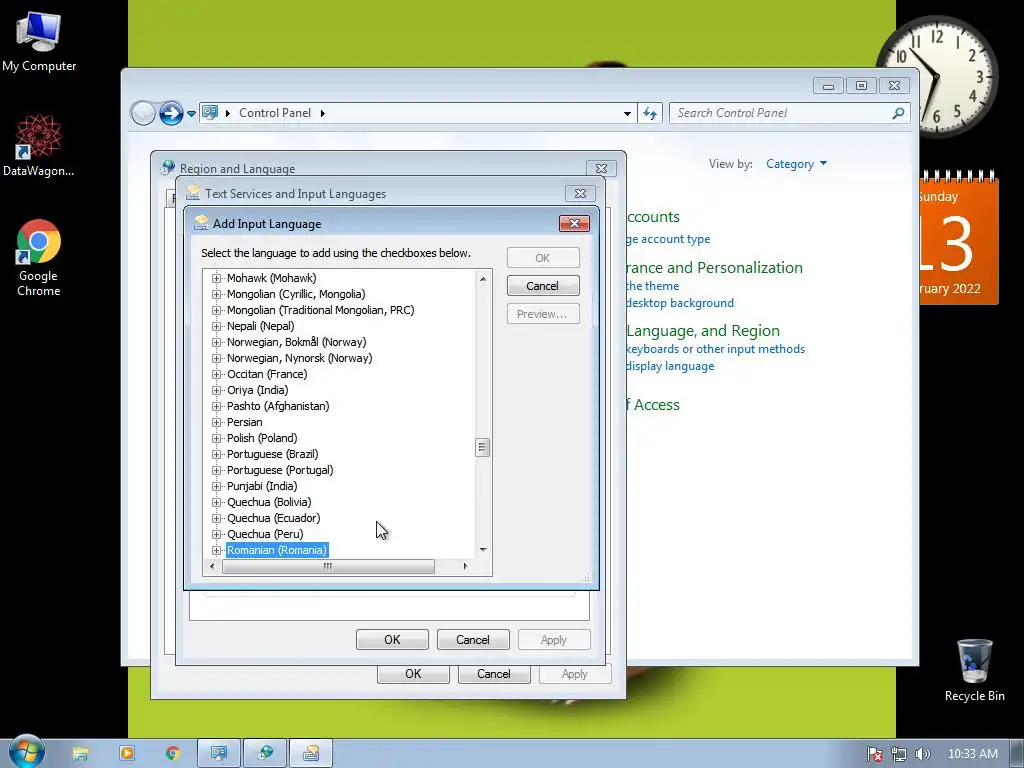Select Mongolian (Traditional Mongolian, PRC) row
Screen dimensions: 1024x768
tap(320, 310)
